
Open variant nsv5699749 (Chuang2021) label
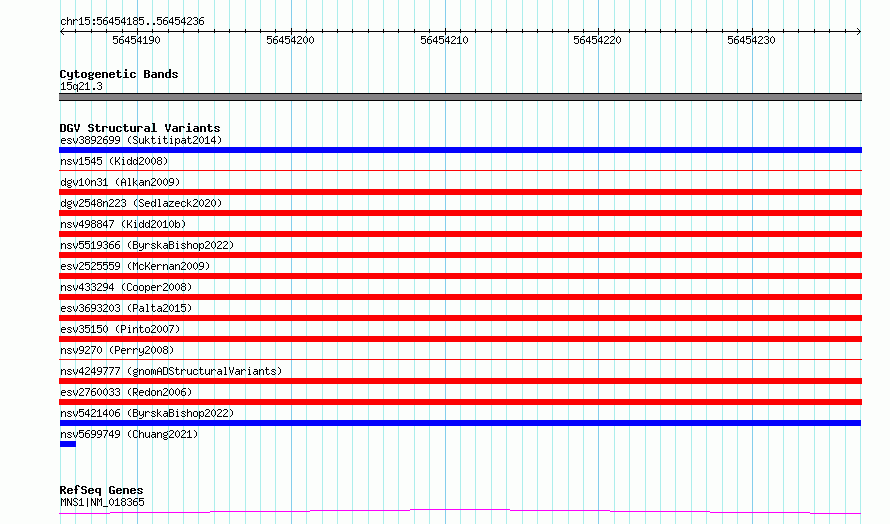click(129, 434)
